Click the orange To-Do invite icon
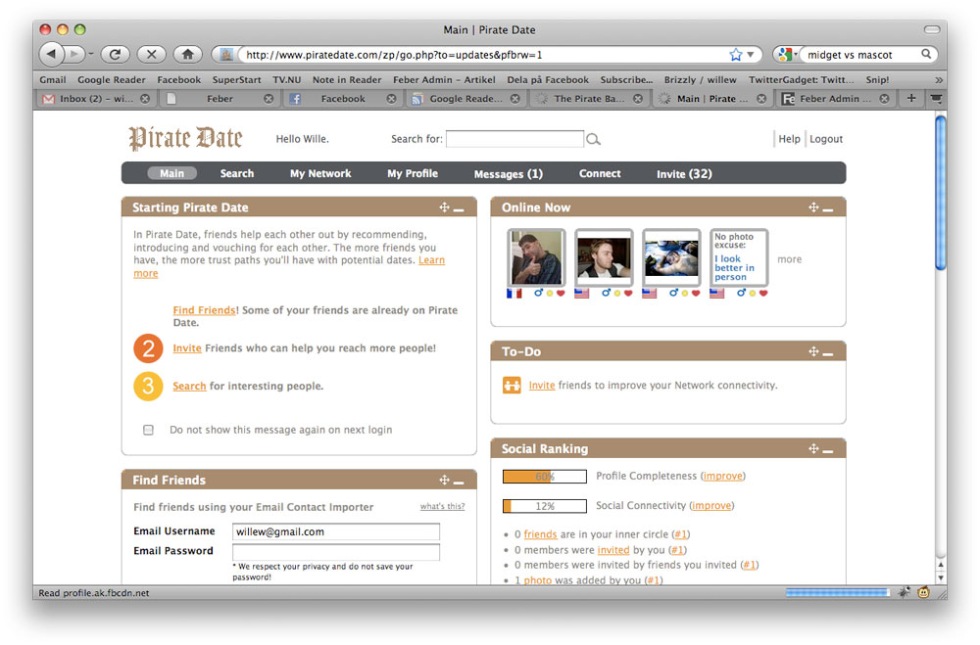Image resolution: width=980 pixels, height=645 pixels. coord(512,385)
